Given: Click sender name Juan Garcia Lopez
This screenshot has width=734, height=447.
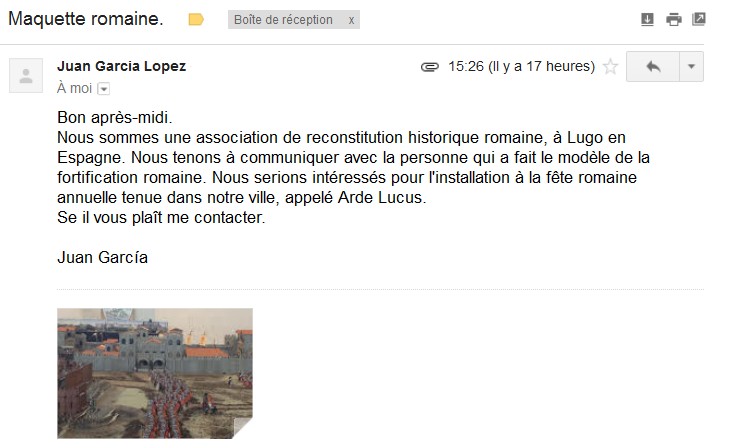Looking at the screenshot, I should [x=122, y=66].
